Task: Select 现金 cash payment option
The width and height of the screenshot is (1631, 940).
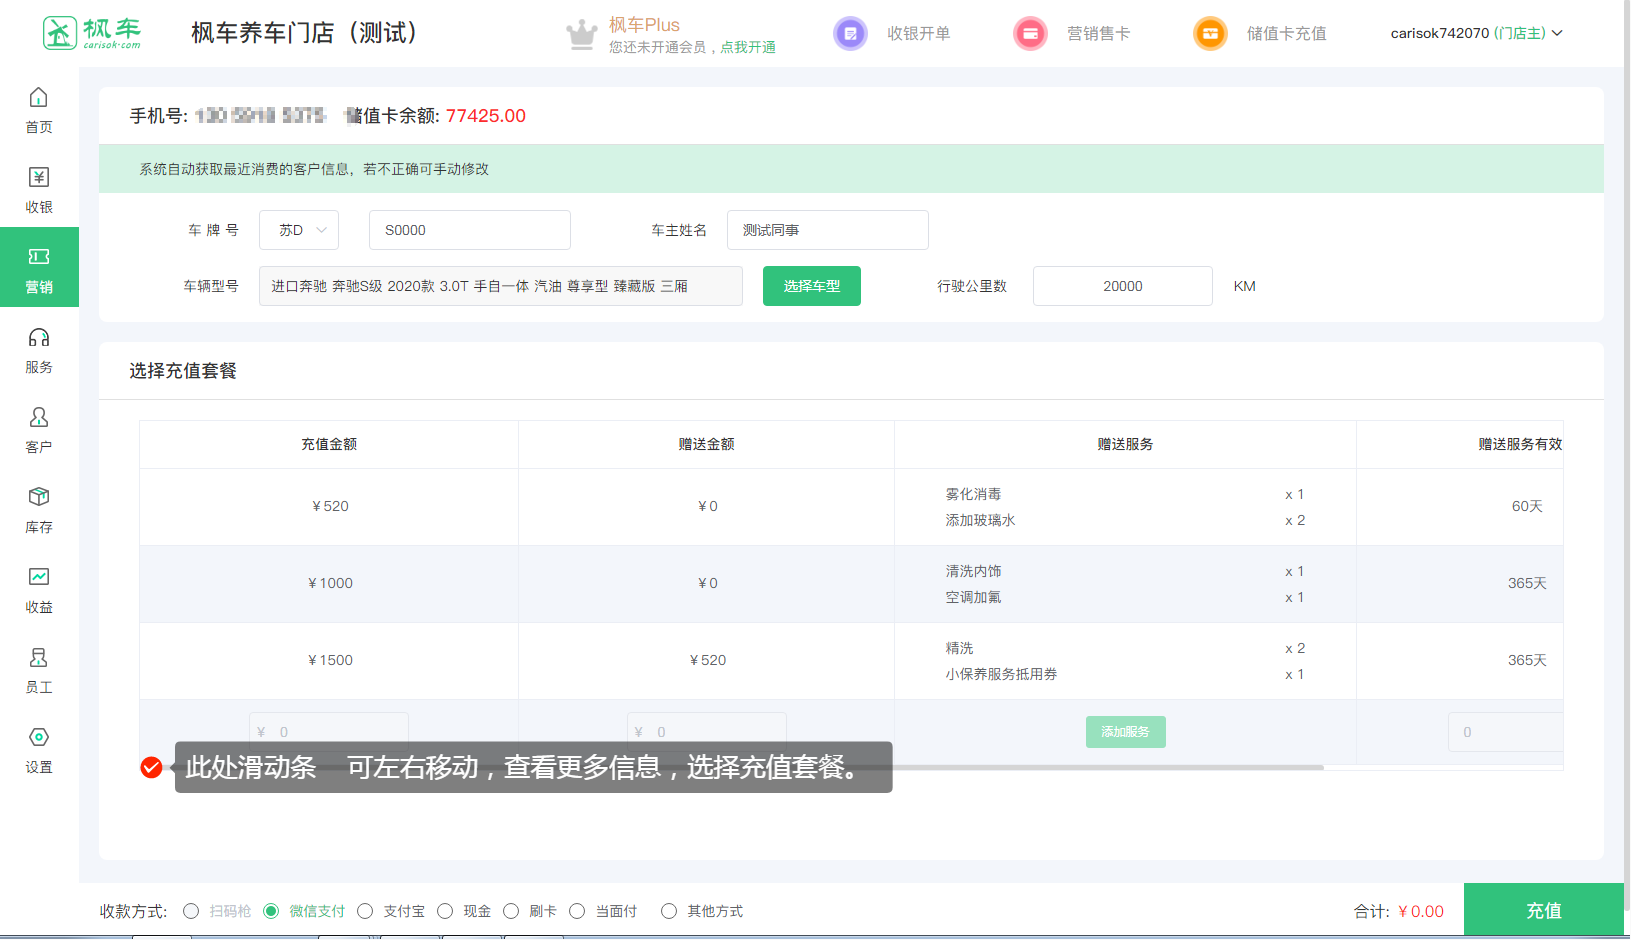Action: (x=445, y=911)
